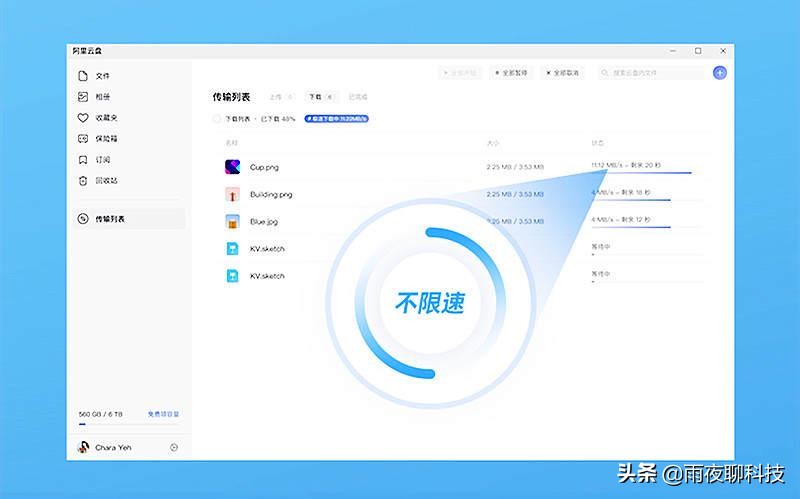This screenshot has height=499, width=800.
Task: Open the 相册 album icon in sidebar
Action: [83, 96]
